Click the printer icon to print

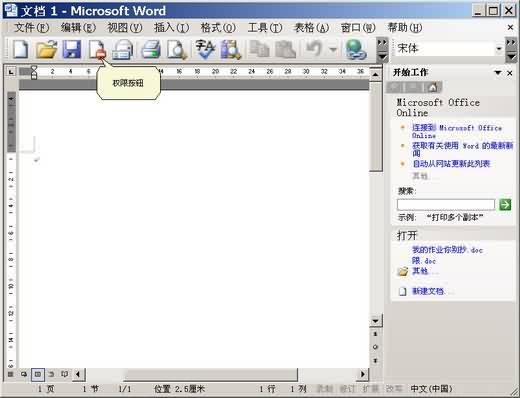(151, 50)
